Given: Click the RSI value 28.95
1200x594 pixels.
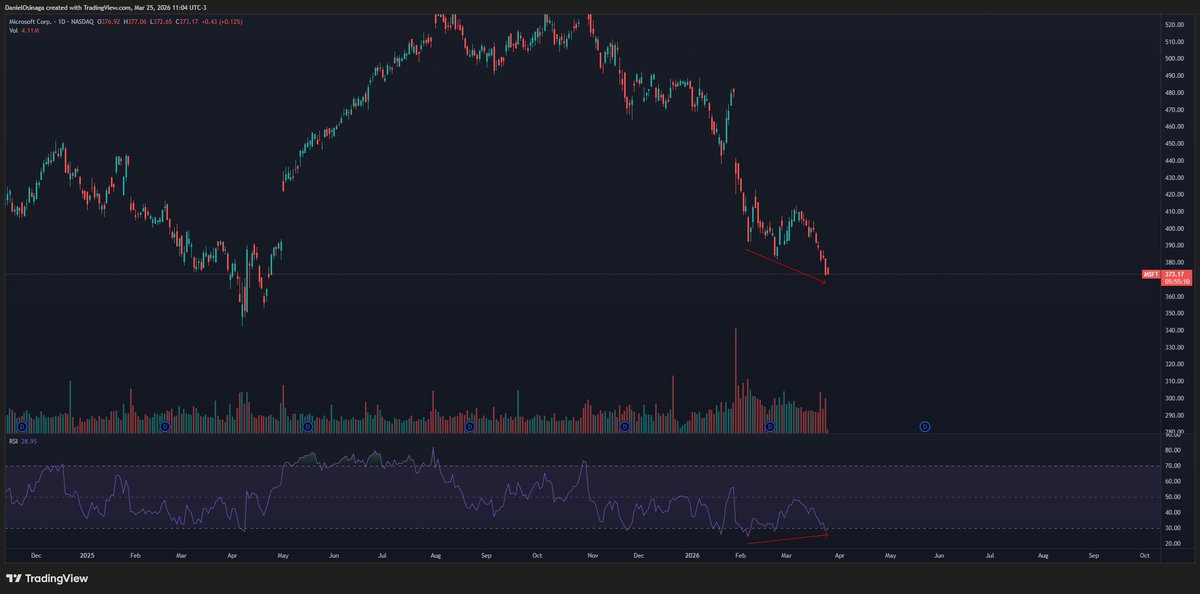Looking at the screenshot, I should tap(30, 440).
